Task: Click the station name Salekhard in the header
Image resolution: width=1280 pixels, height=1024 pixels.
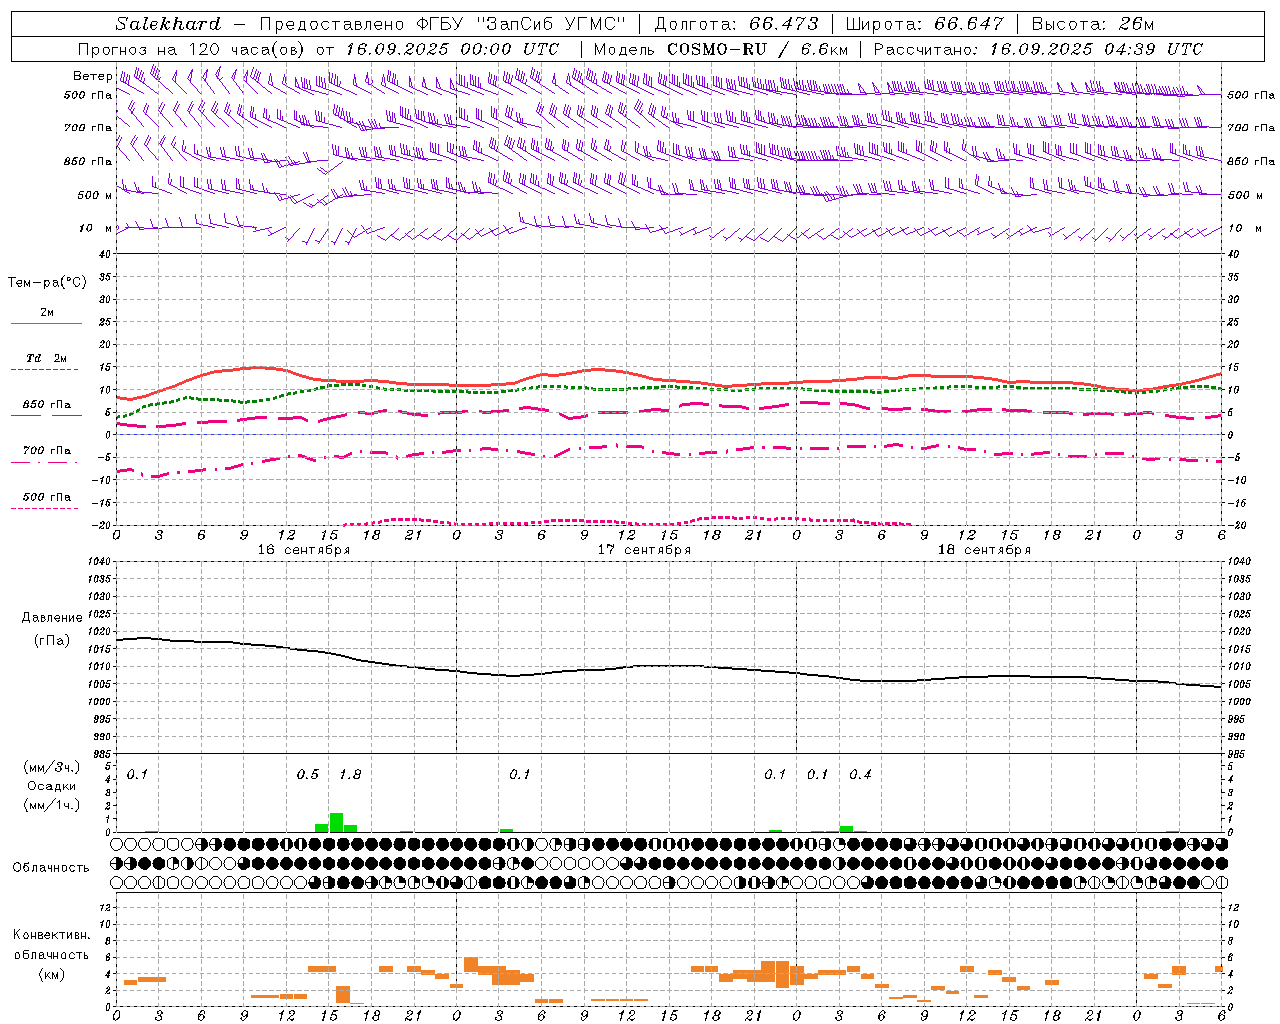Action: point(168,24)
